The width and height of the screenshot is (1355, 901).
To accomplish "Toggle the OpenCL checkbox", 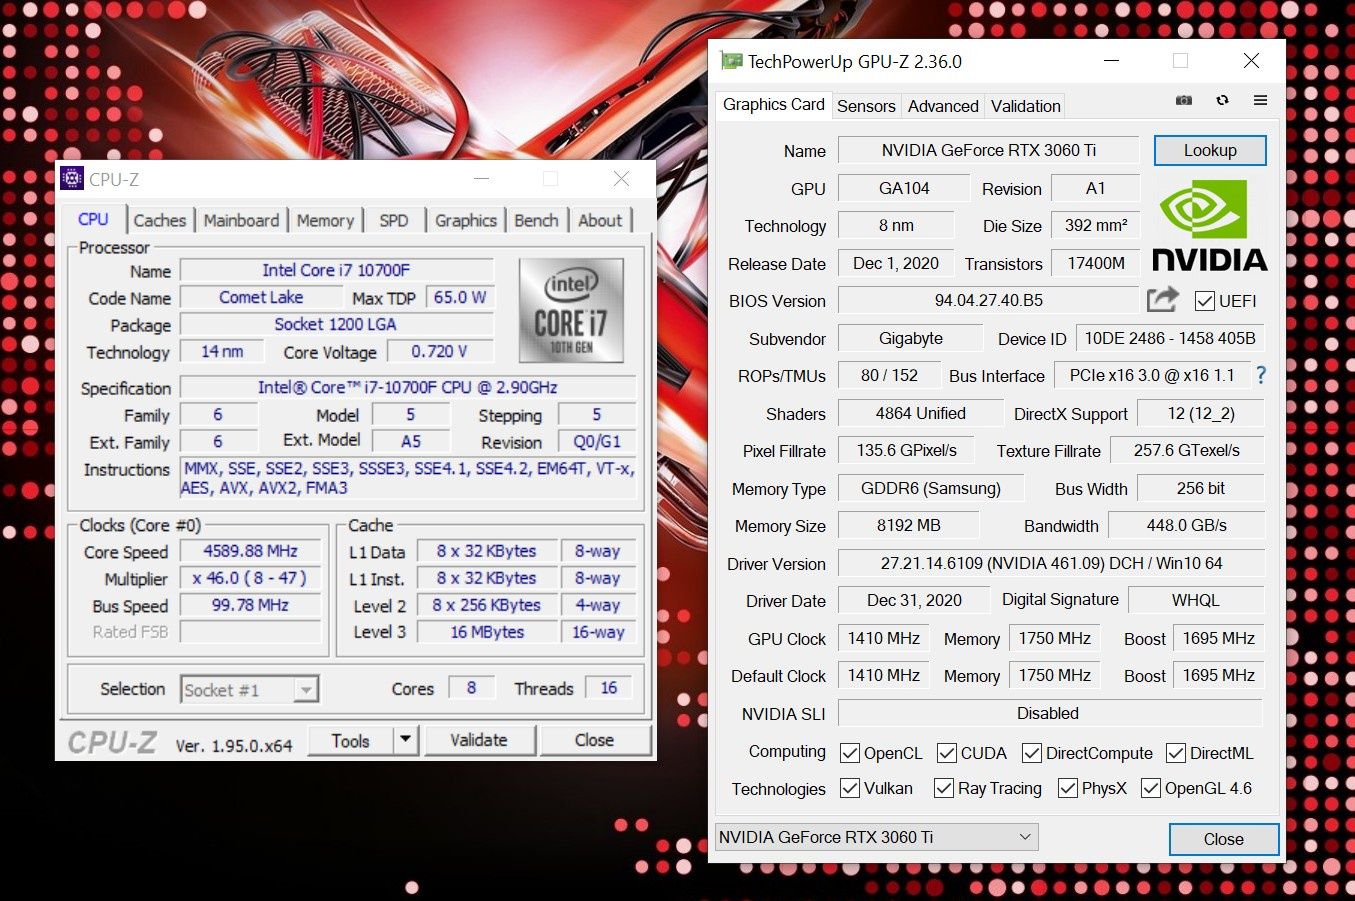I will [x=850, y=753].
